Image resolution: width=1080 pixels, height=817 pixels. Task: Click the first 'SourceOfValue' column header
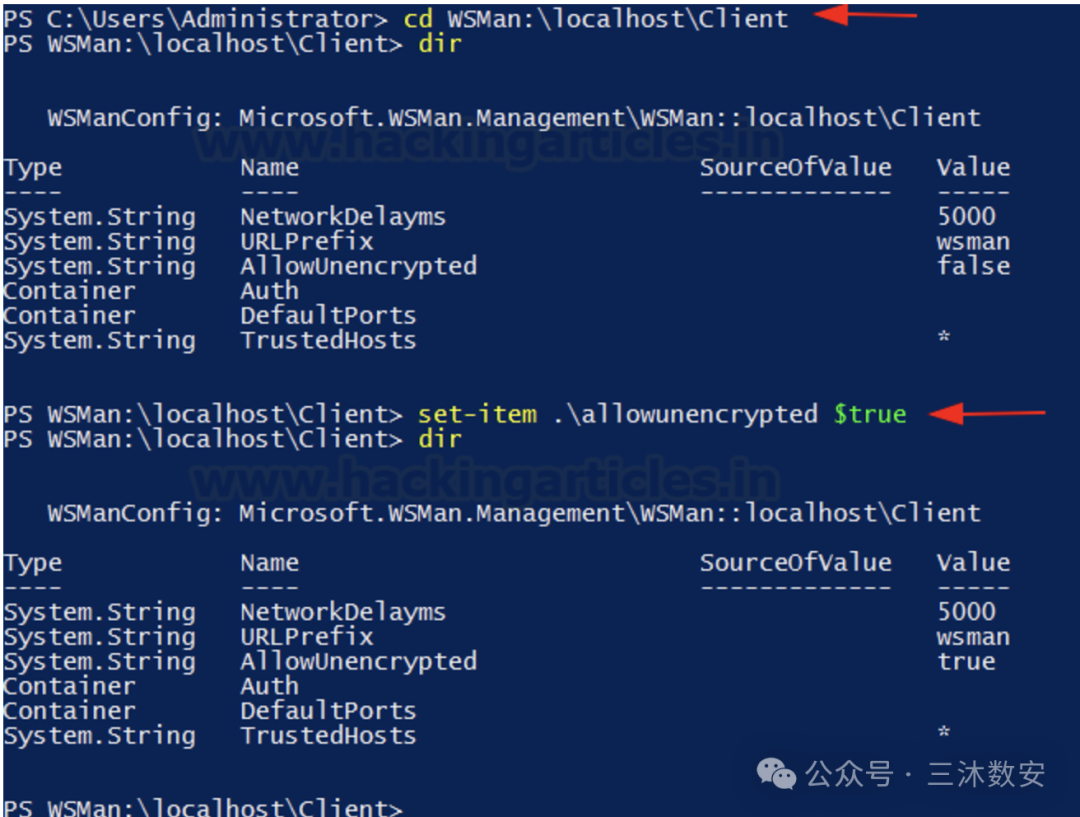pos(796,167)
